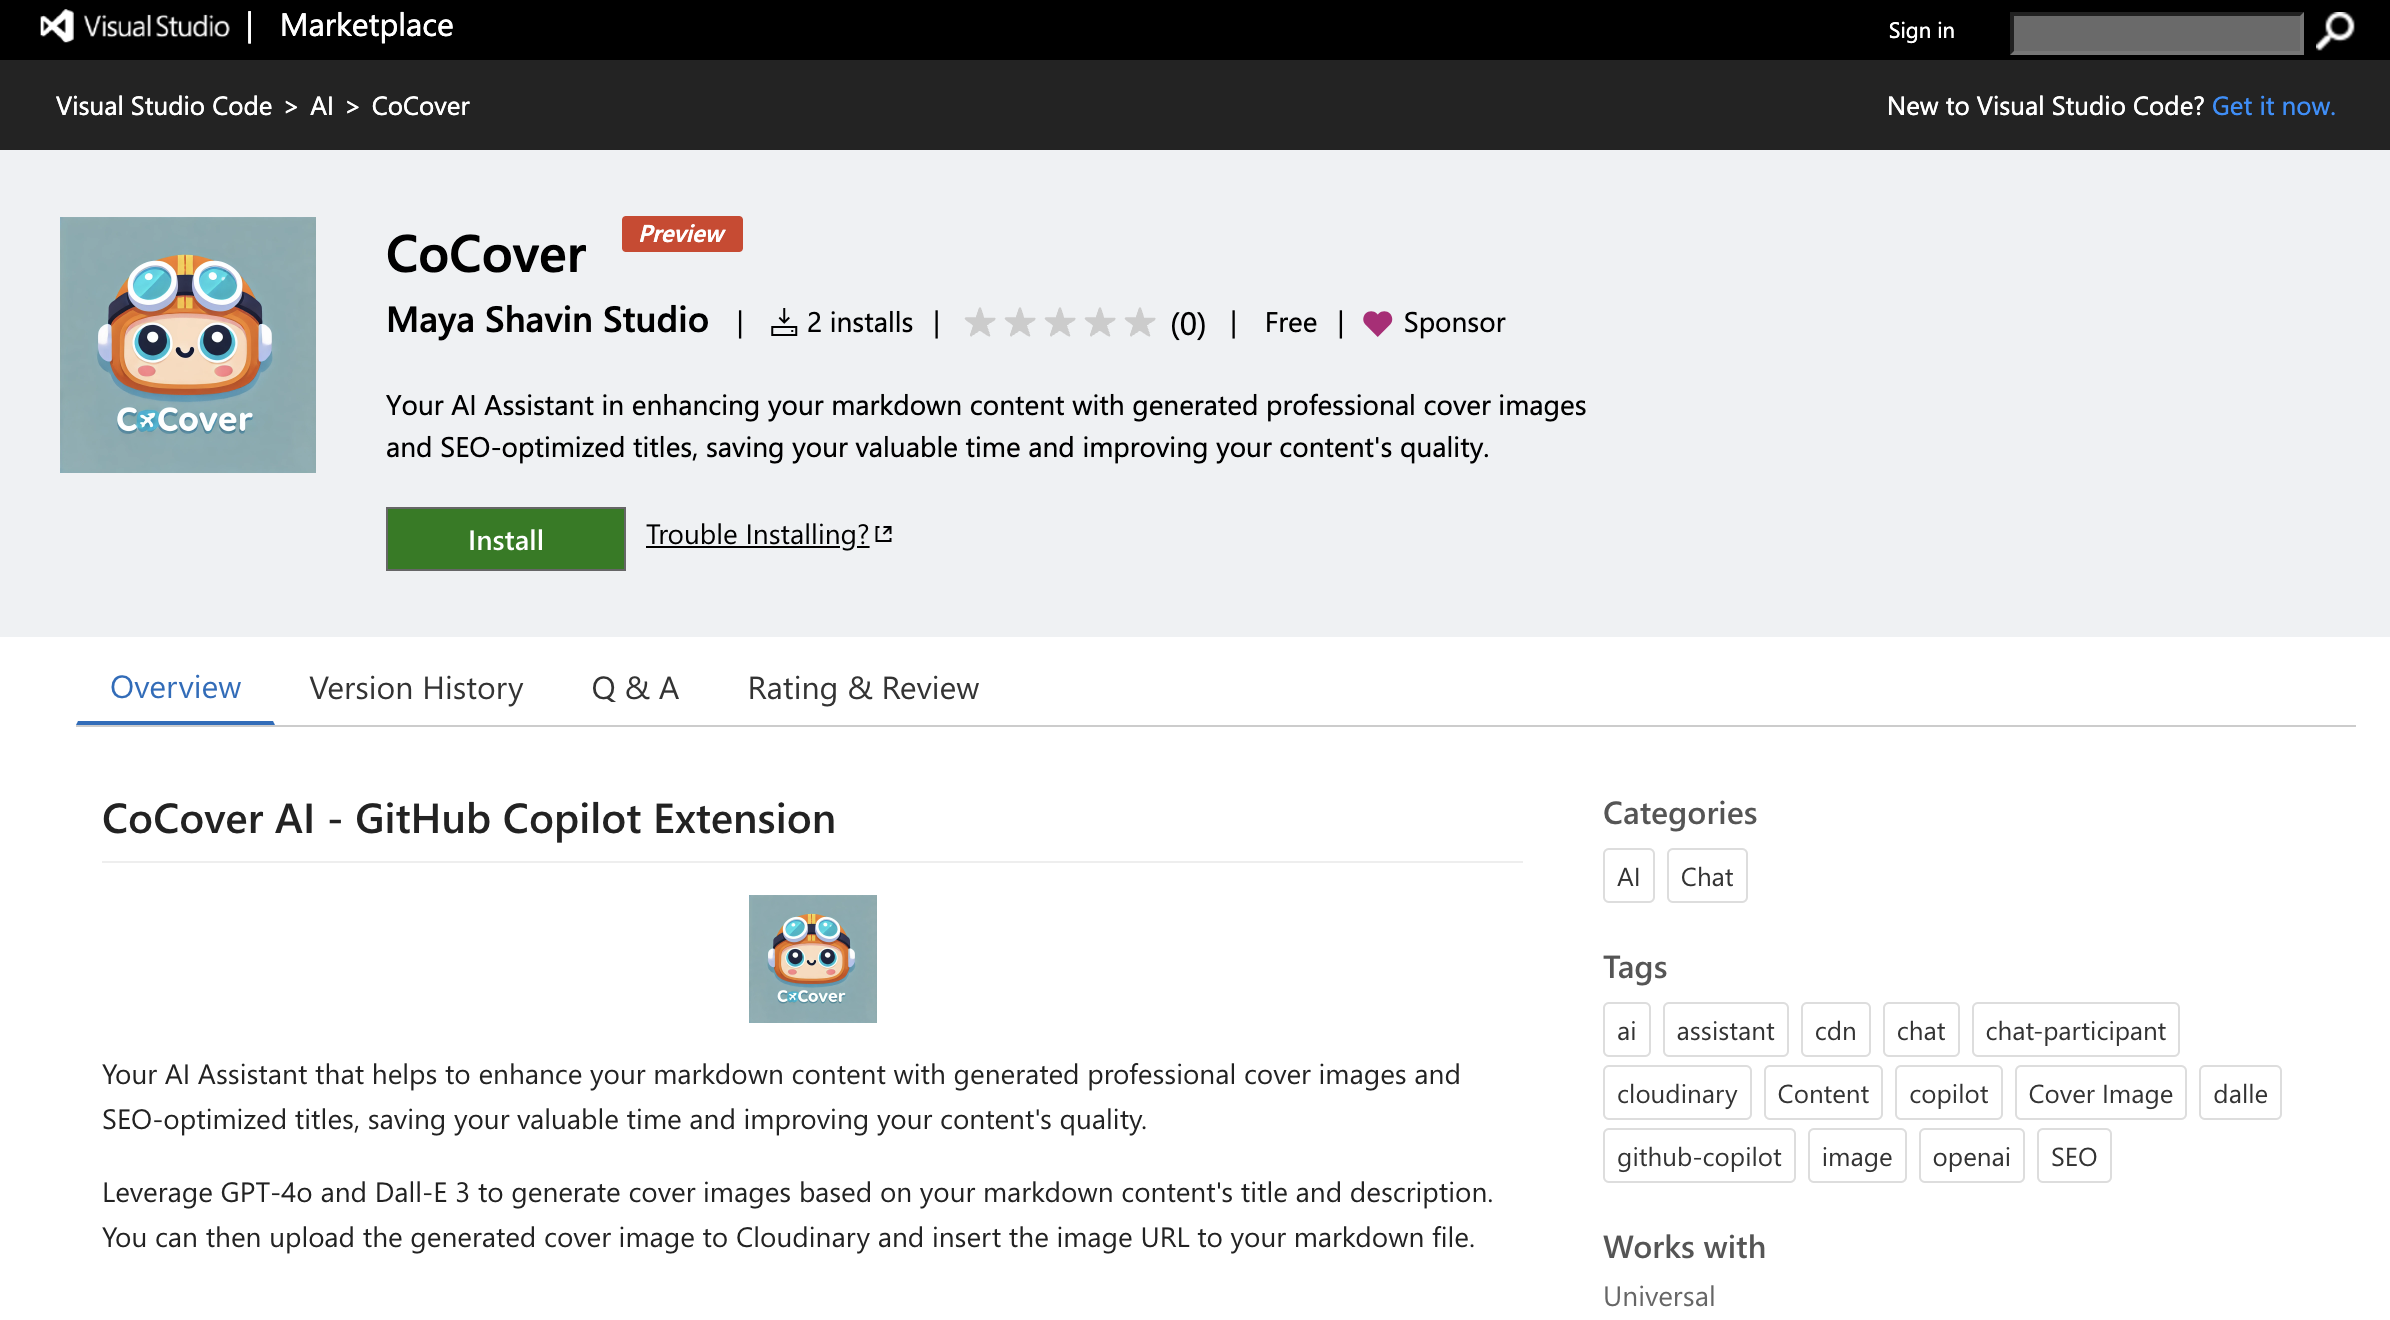Image resolution: width=2390 pixels, height=1320 pixels.
Task: Click the Get it now link
Action: click(x=2274, y=106)
